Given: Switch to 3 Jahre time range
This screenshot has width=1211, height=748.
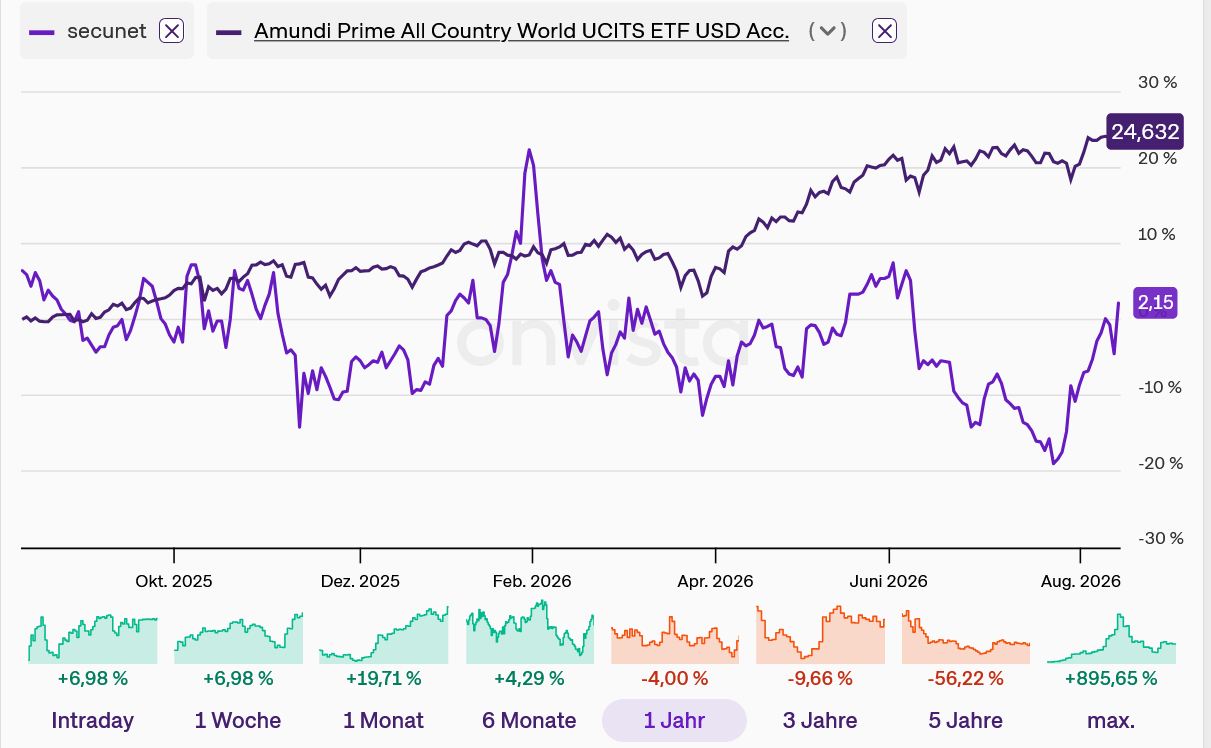Looking at the screenshot, I should pos(820,720).
